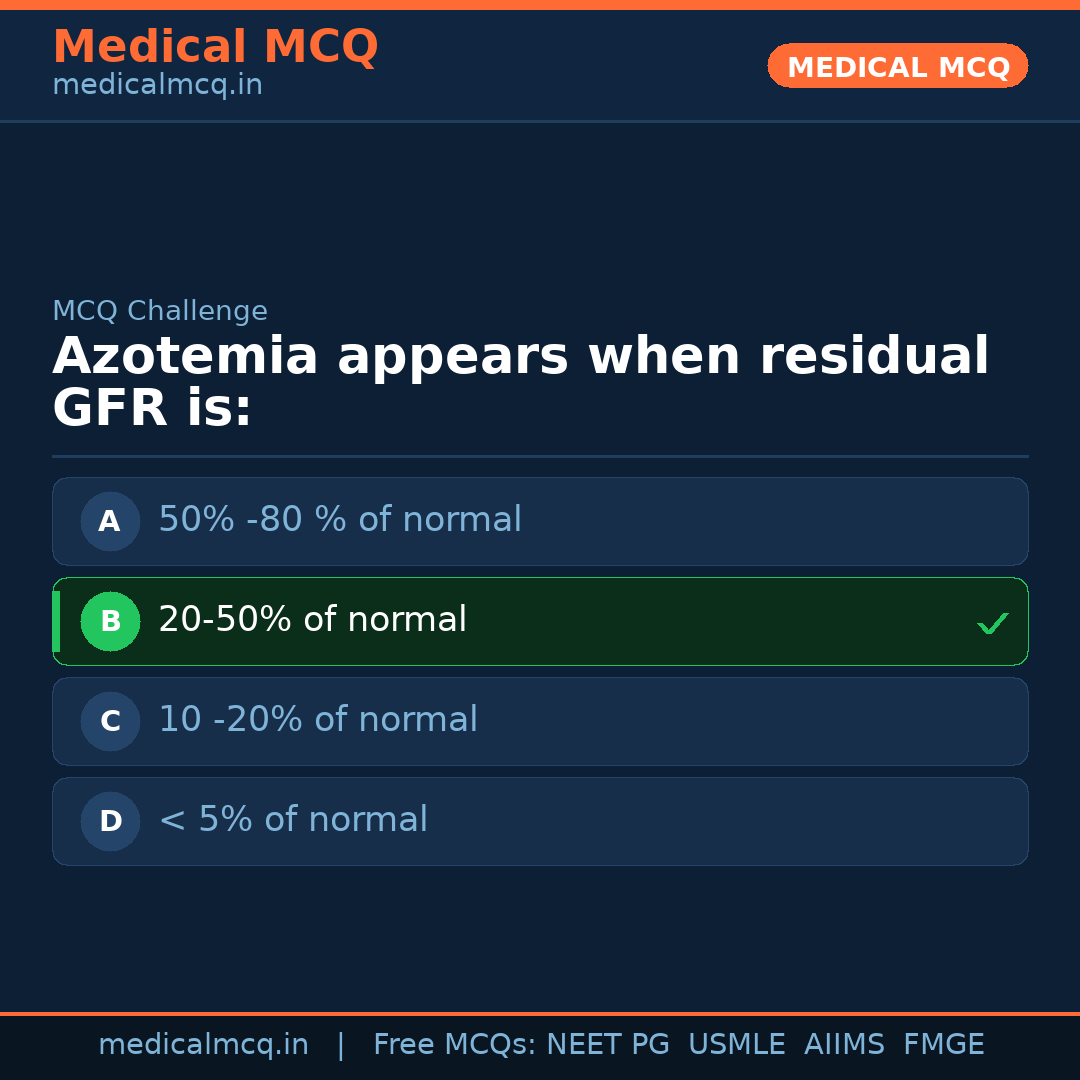
Task: Select answer 20-50% of normal
Action: point(312,620)
